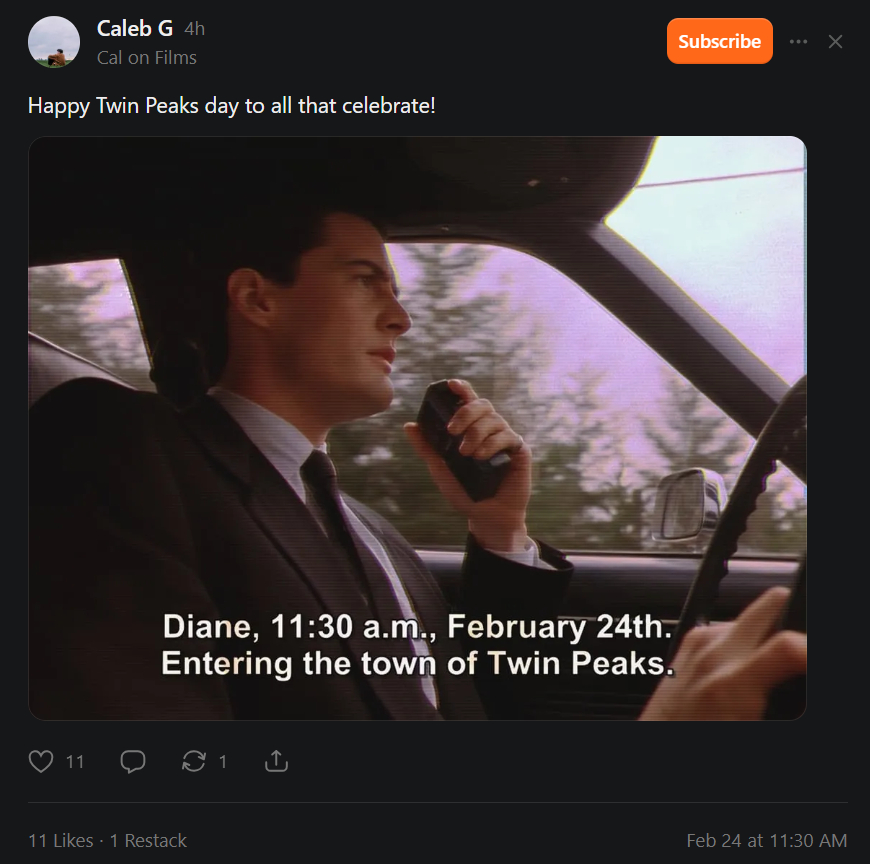Close the note with the X icon
The width and height of the screenshot is (870, 864).
pyautogui.click(x=836, y=42)
